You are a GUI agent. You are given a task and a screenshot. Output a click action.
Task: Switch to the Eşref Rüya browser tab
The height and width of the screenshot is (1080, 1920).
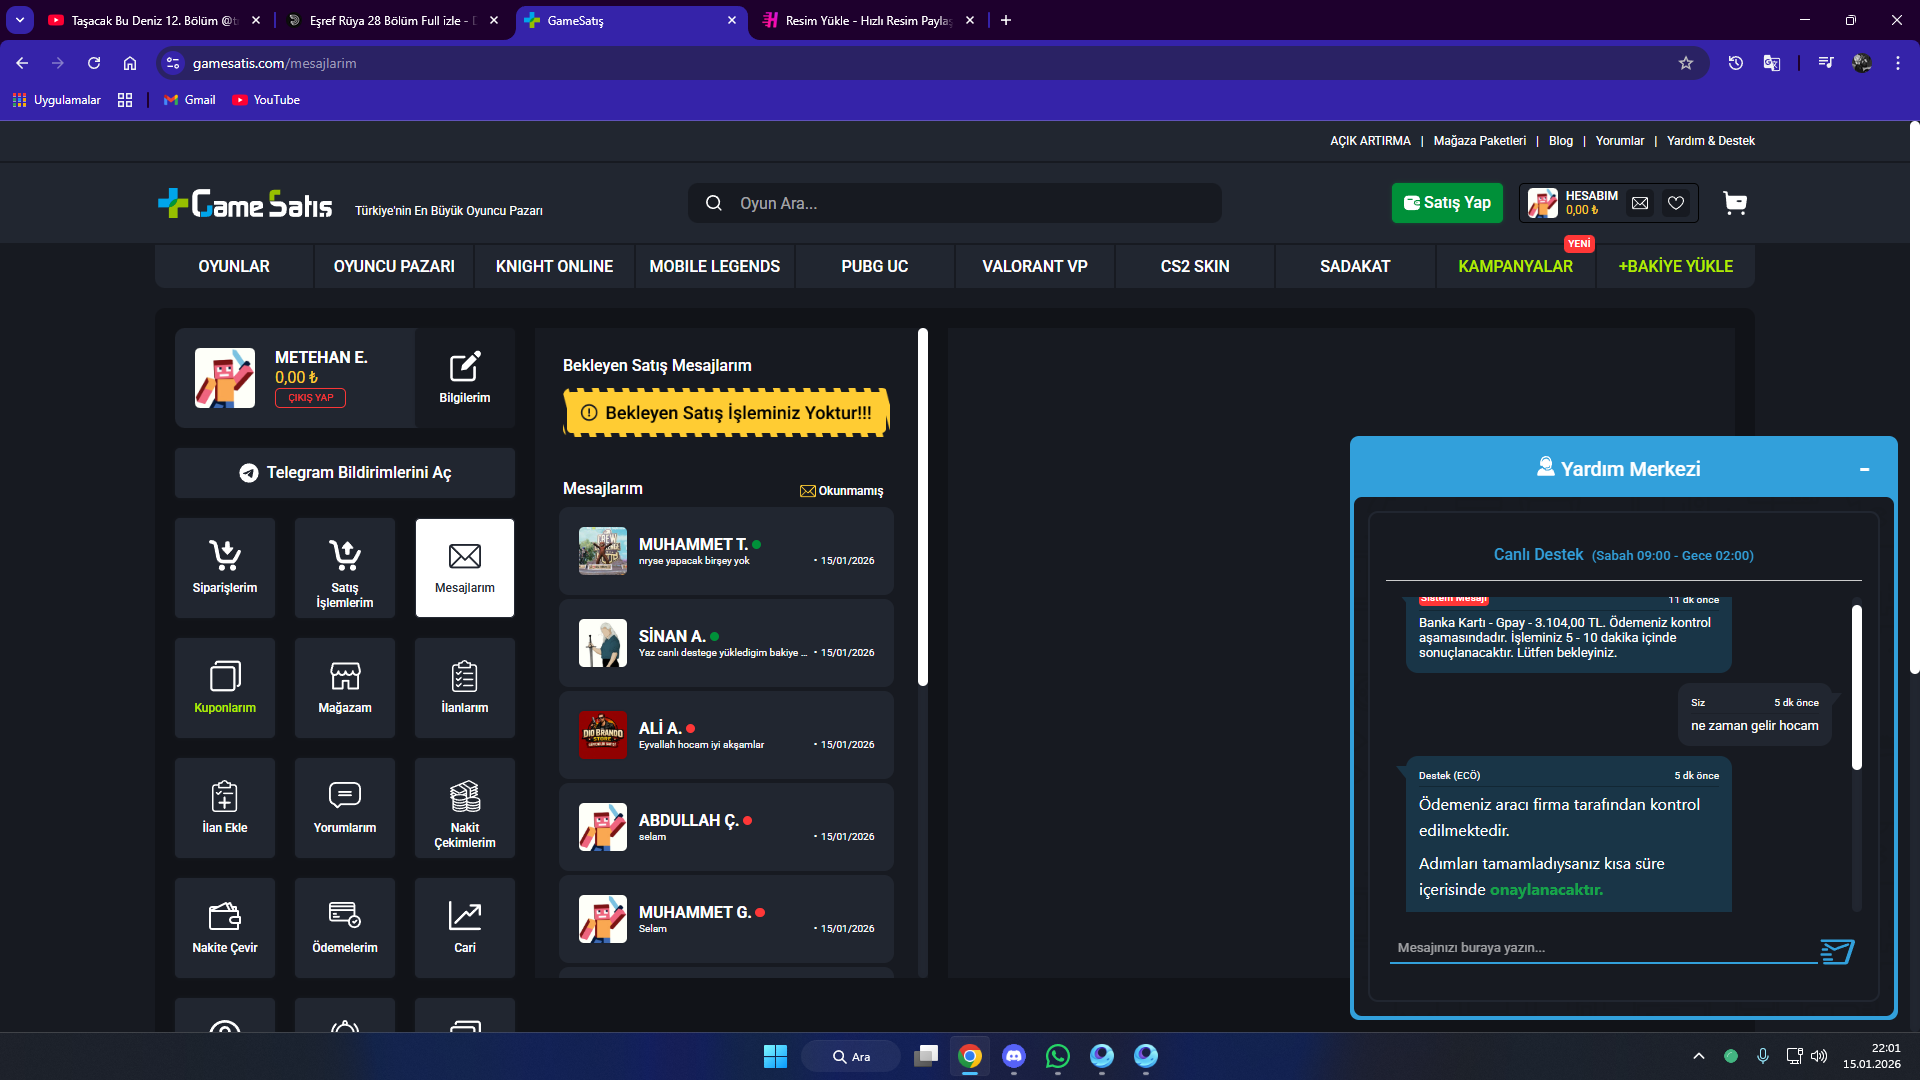tap(392, 20)
